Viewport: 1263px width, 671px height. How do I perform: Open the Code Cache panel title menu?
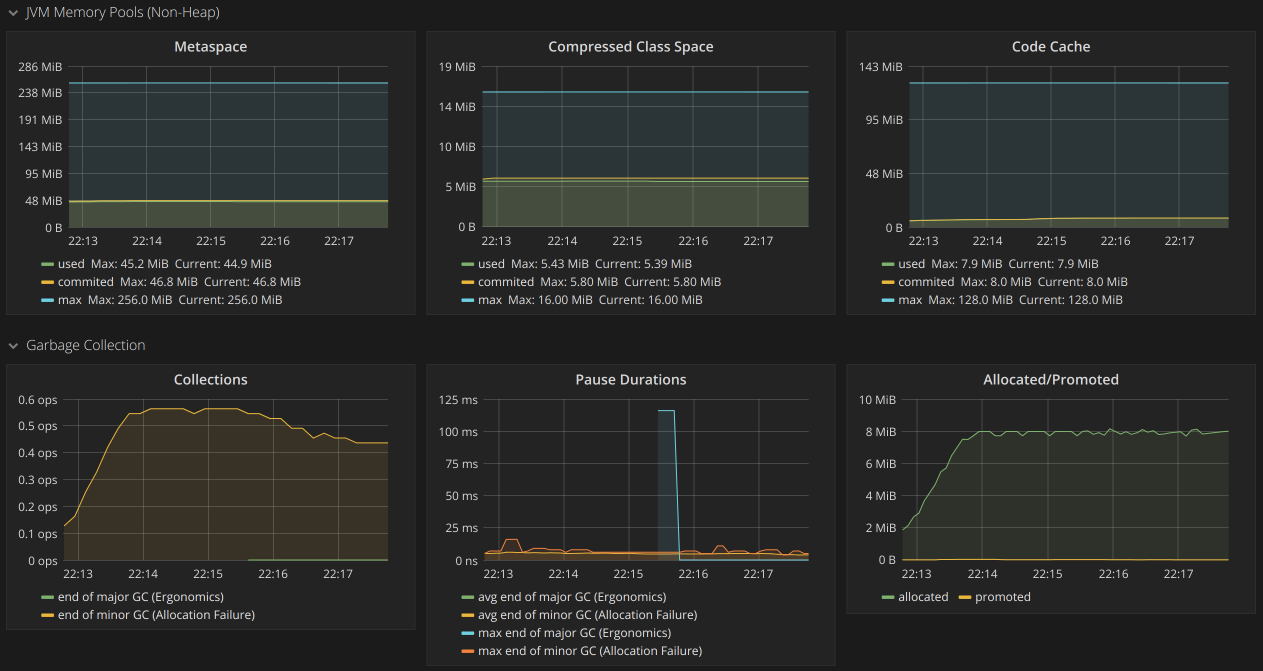(x=1050, y=47)
